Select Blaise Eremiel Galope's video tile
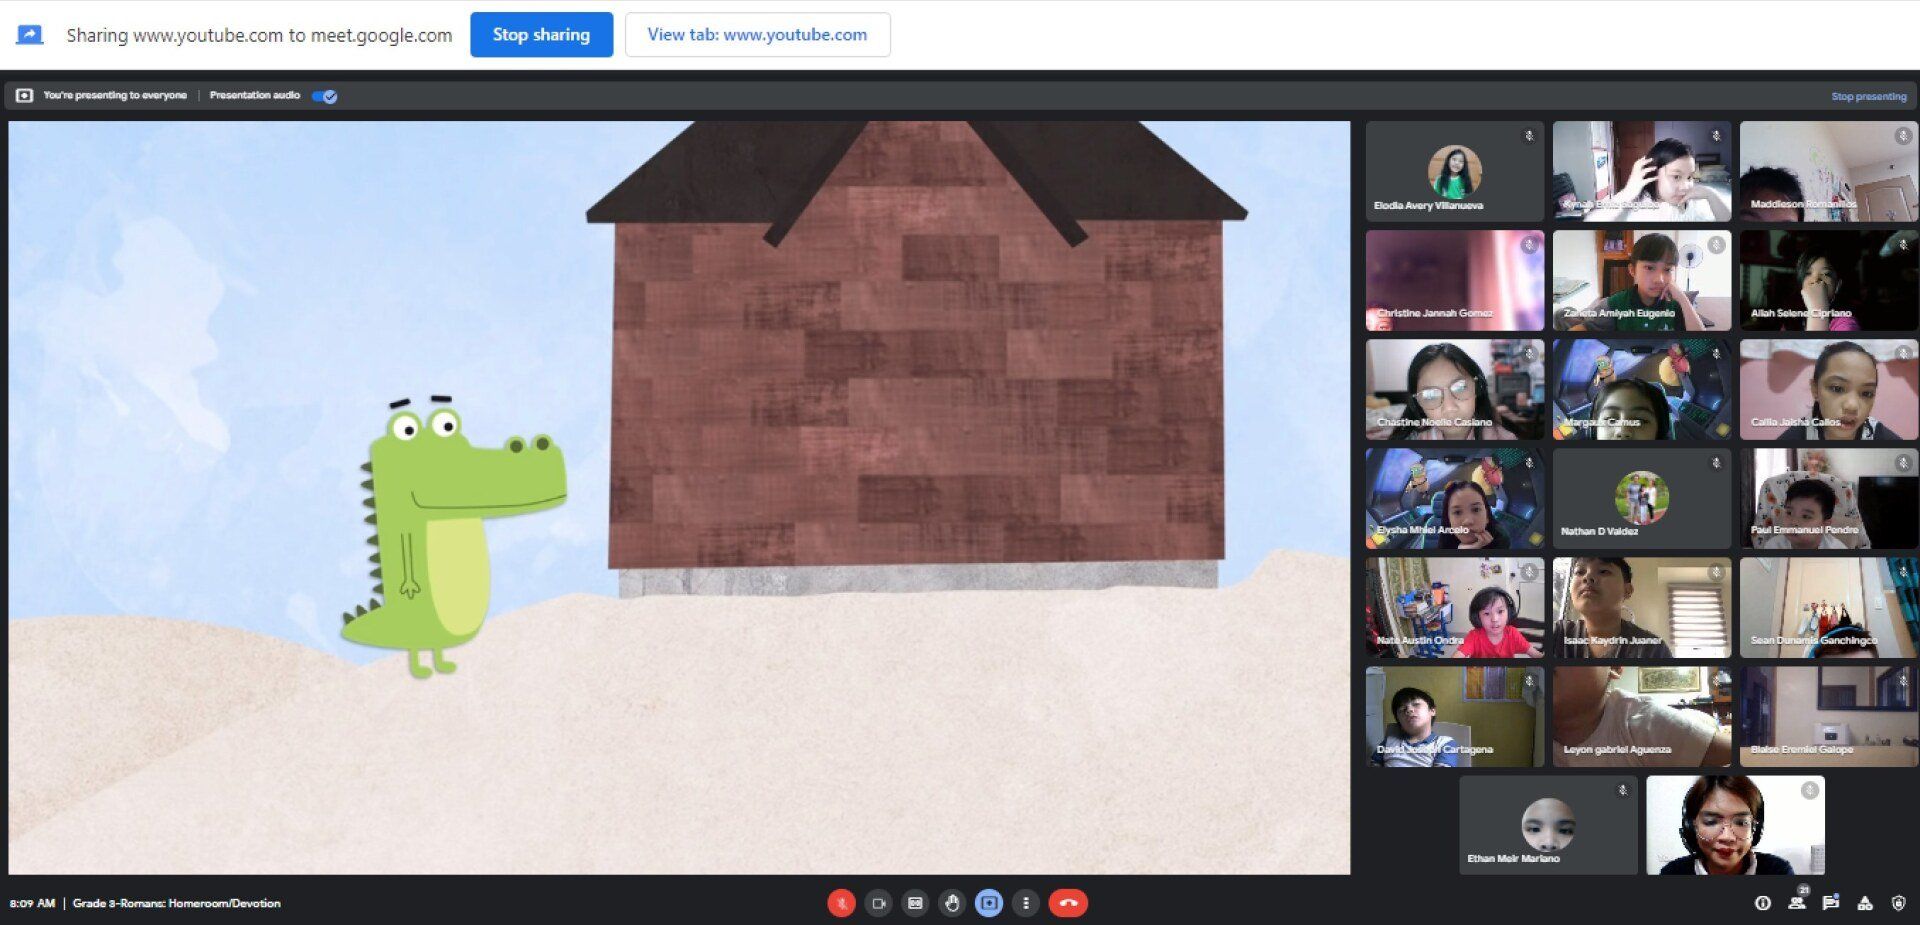 pos(1829,716)
